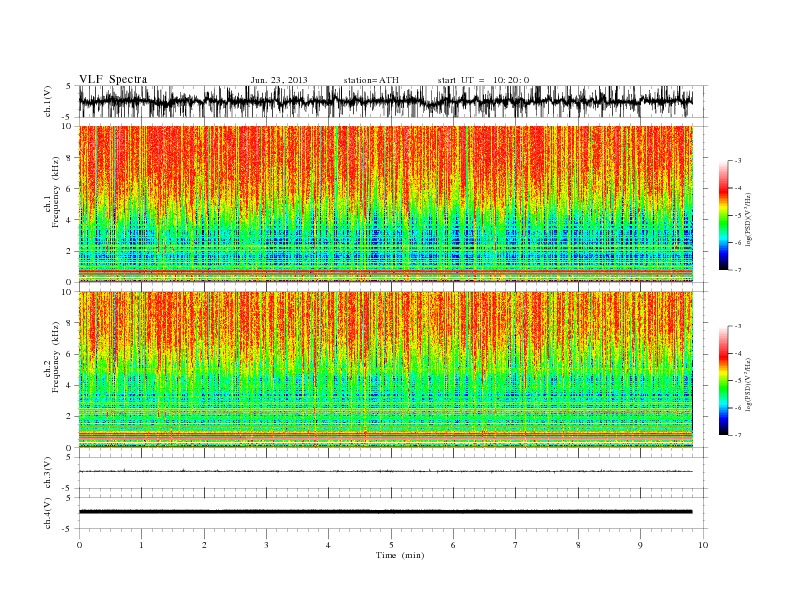
Task: Click inside the ch.1 spectrogram panel
Action: [386, 204]
